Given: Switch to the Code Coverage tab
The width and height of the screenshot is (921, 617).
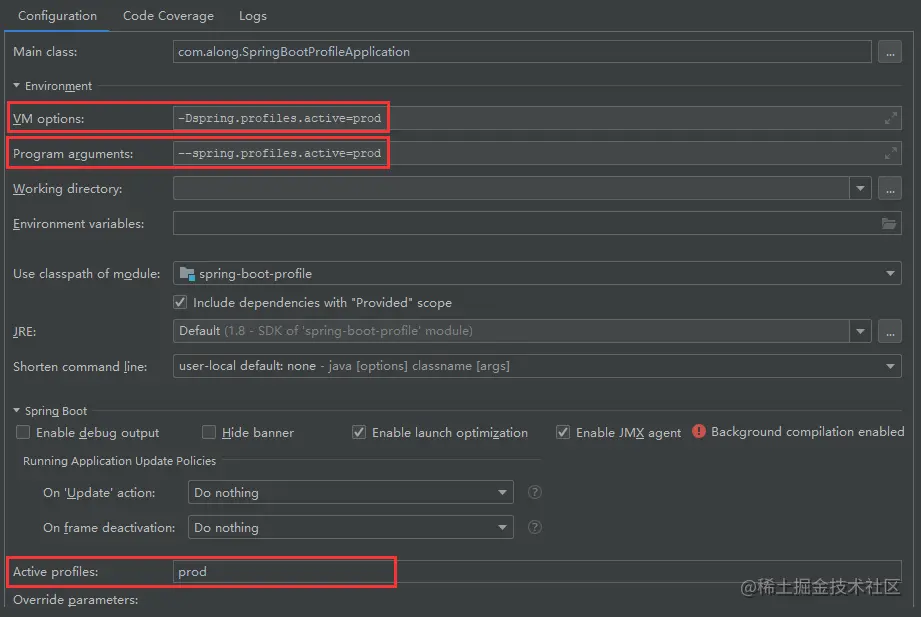Looking at the screenshot, I should coord(168,16).
